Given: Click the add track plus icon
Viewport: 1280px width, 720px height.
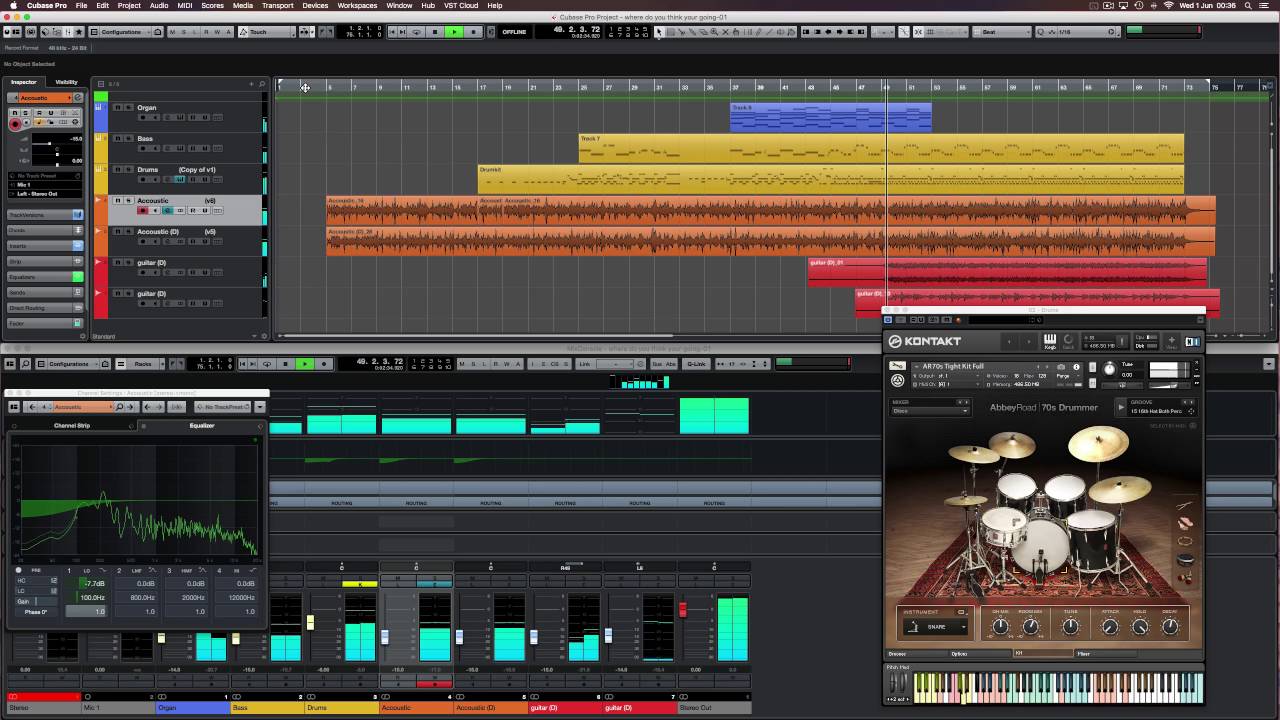Looking at the screenshot, I should [x=251, y=84].
